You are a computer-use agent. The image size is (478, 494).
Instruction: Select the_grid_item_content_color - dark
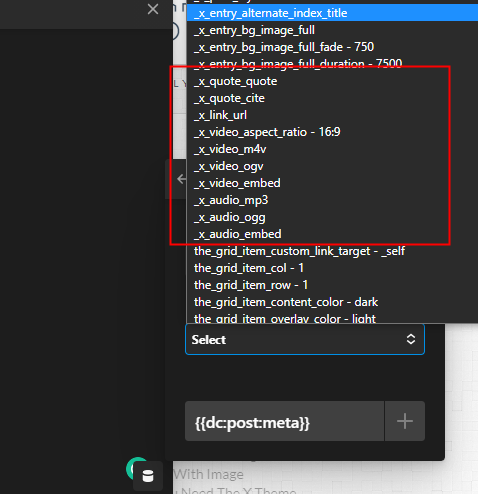coord(332,302)
